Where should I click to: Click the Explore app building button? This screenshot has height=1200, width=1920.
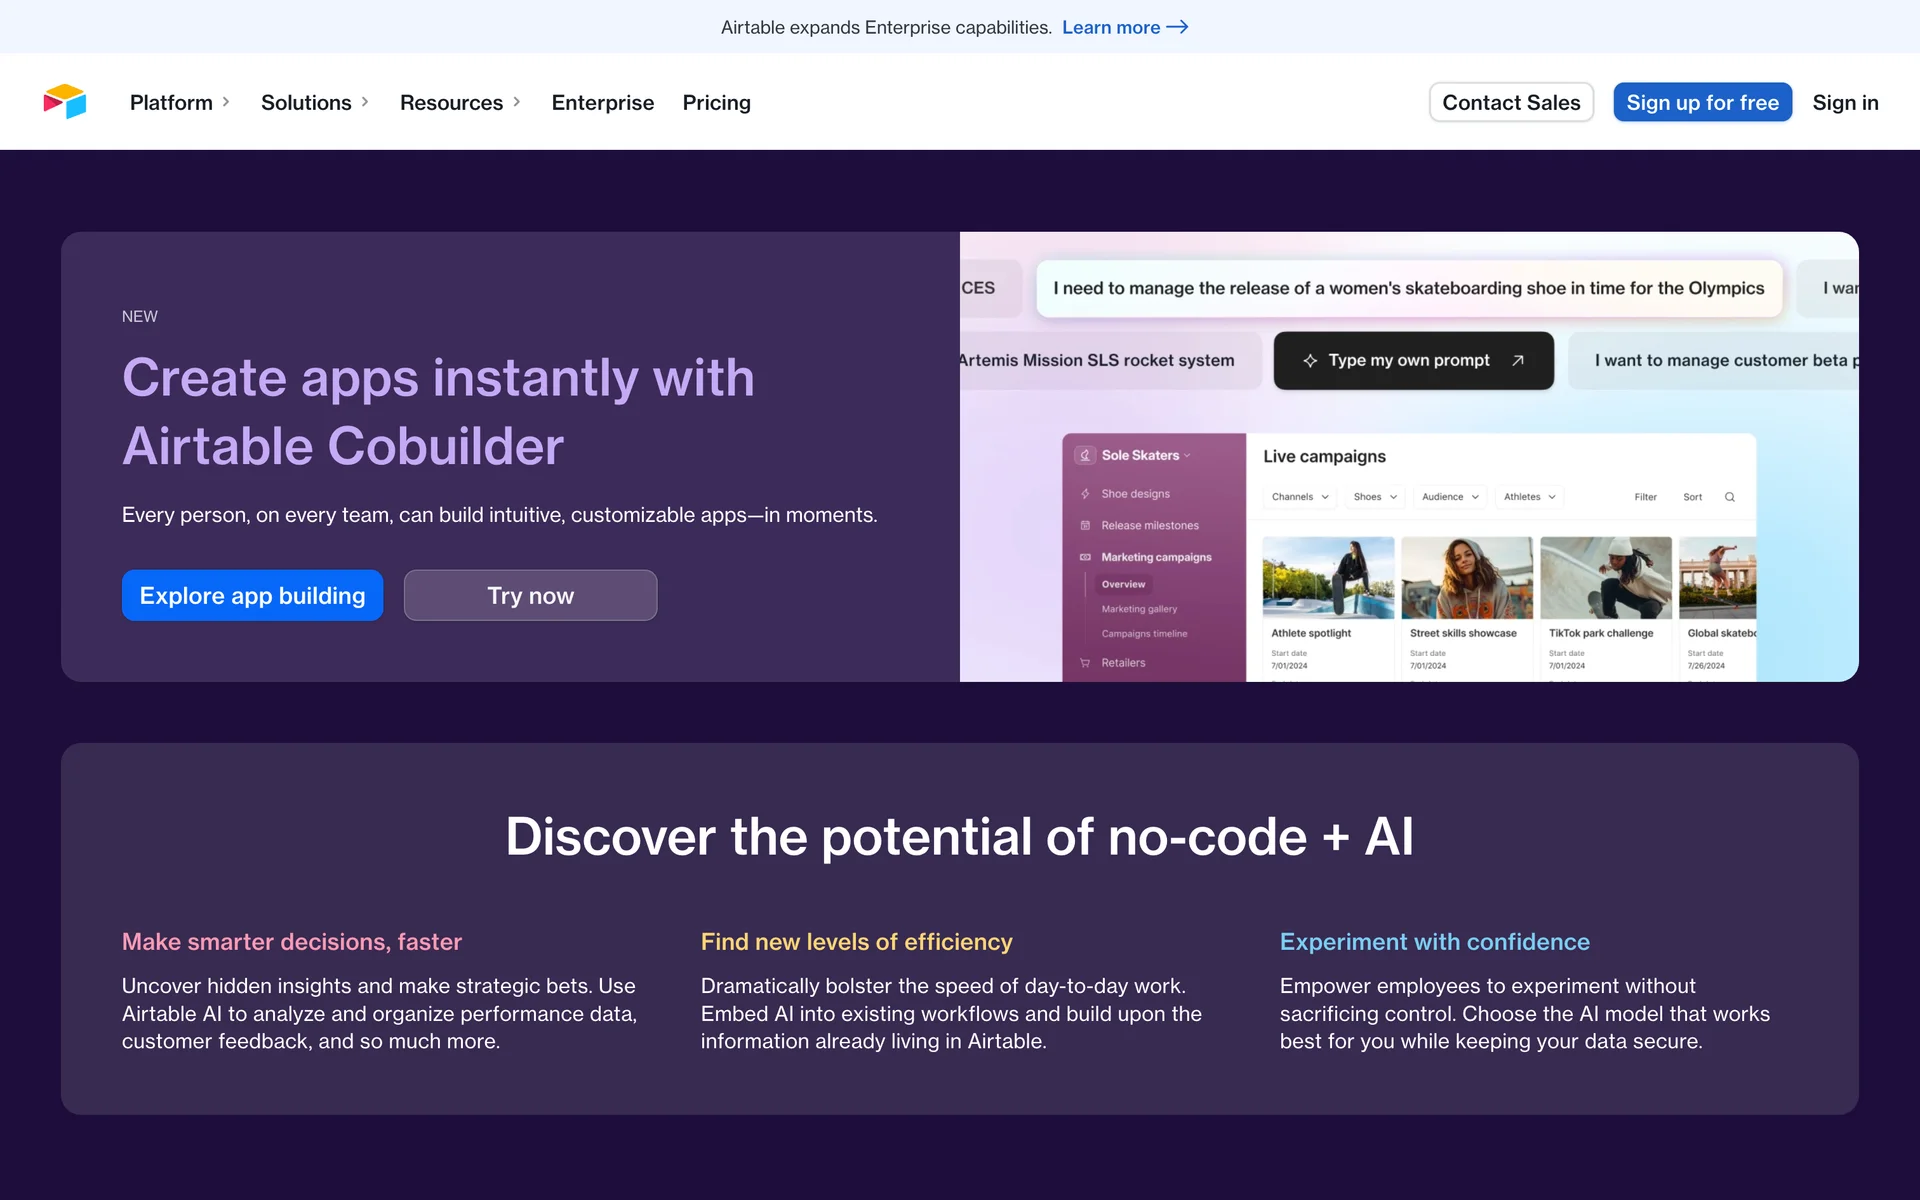click(252, 596)
